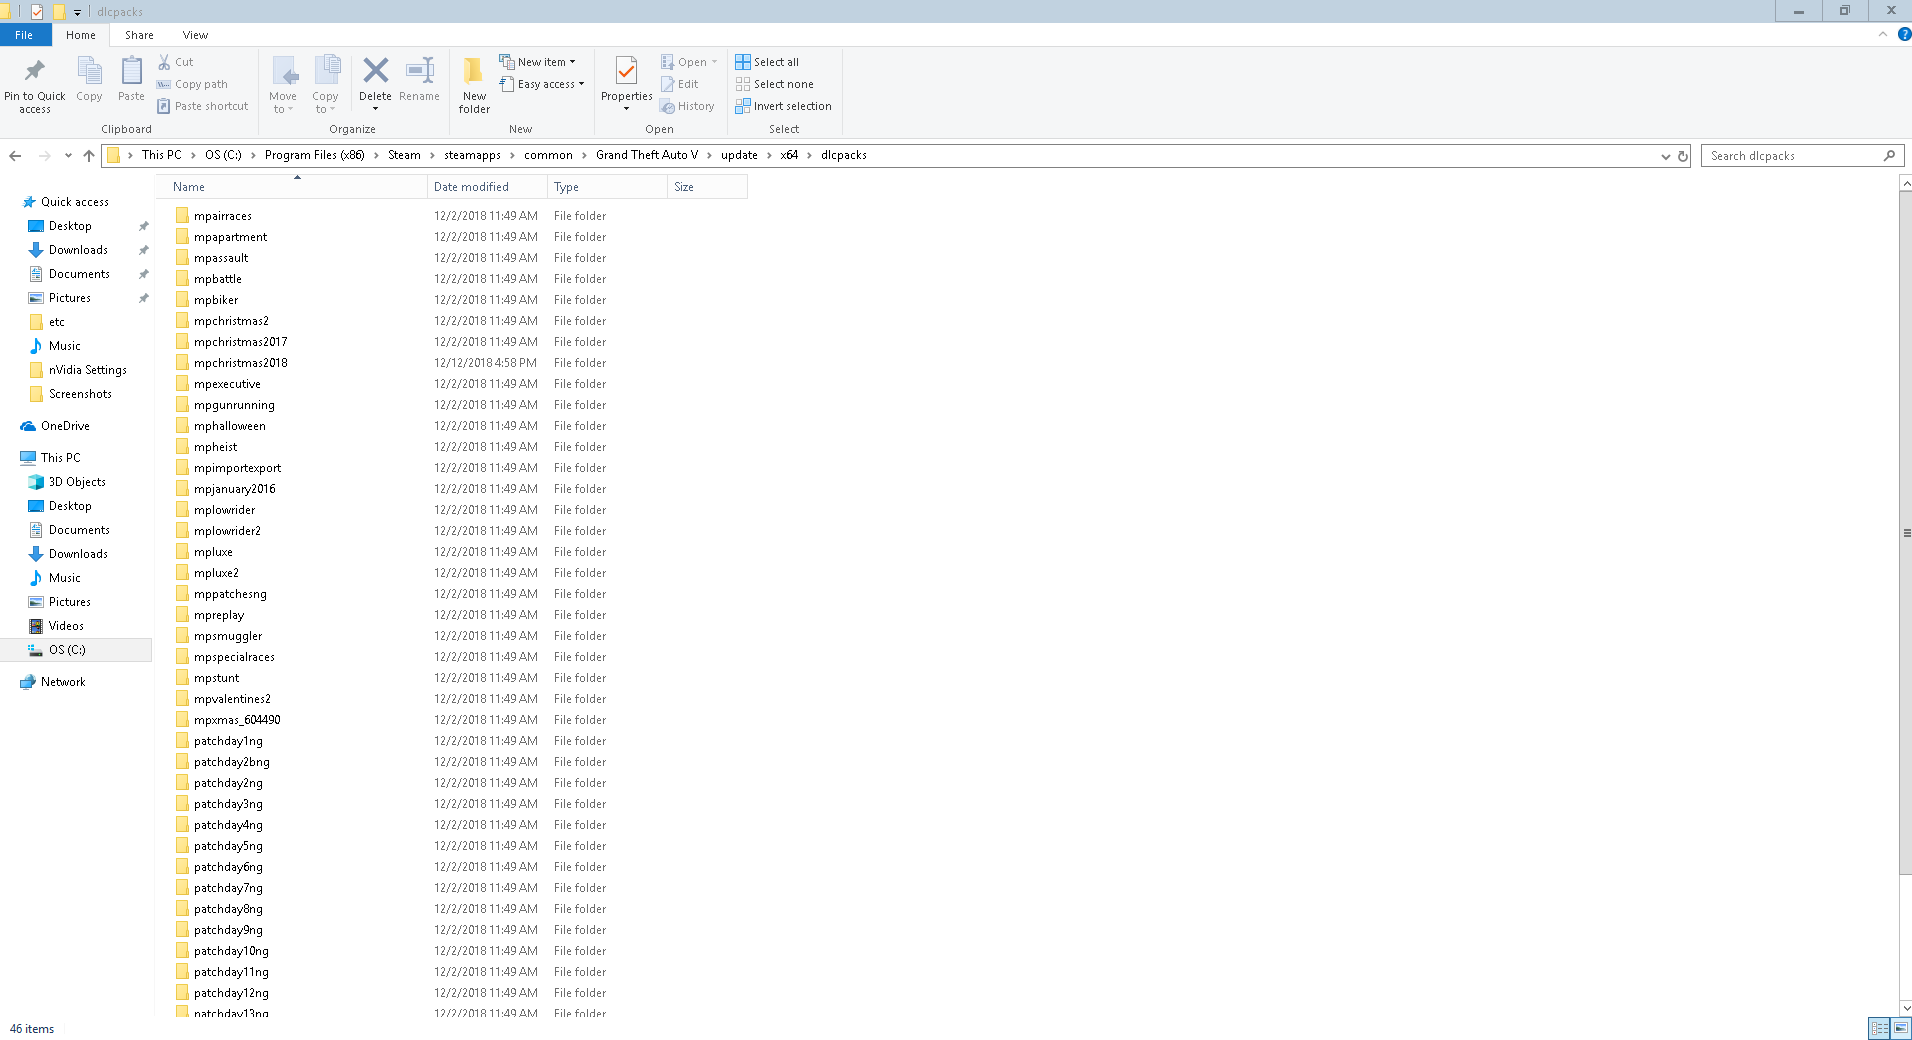Switch to Details view layout

(1880, 1028)
